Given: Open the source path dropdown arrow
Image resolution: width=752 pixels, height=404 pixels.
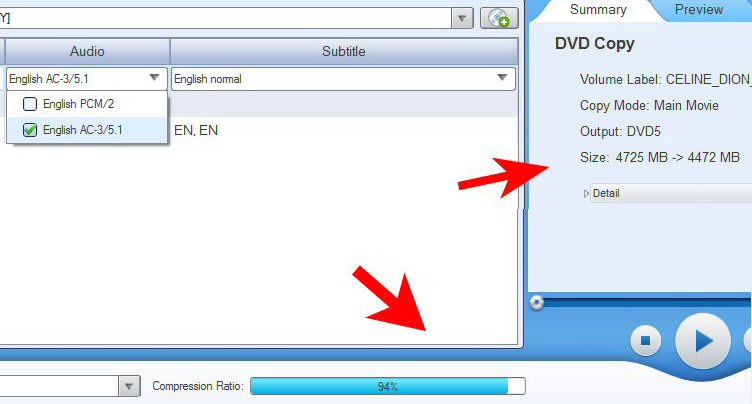Looking at the screenshot, I should click(x=462, y=18).
